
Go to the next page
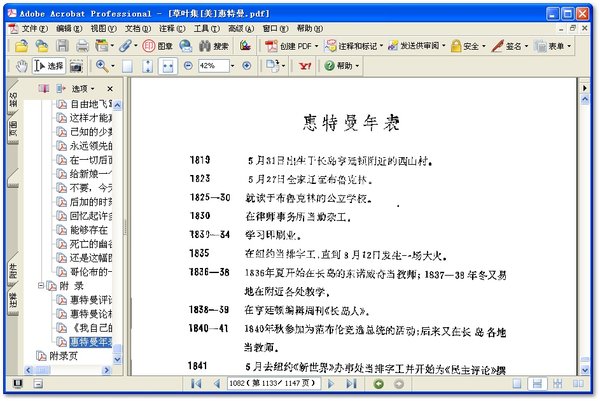coord(331,383)
